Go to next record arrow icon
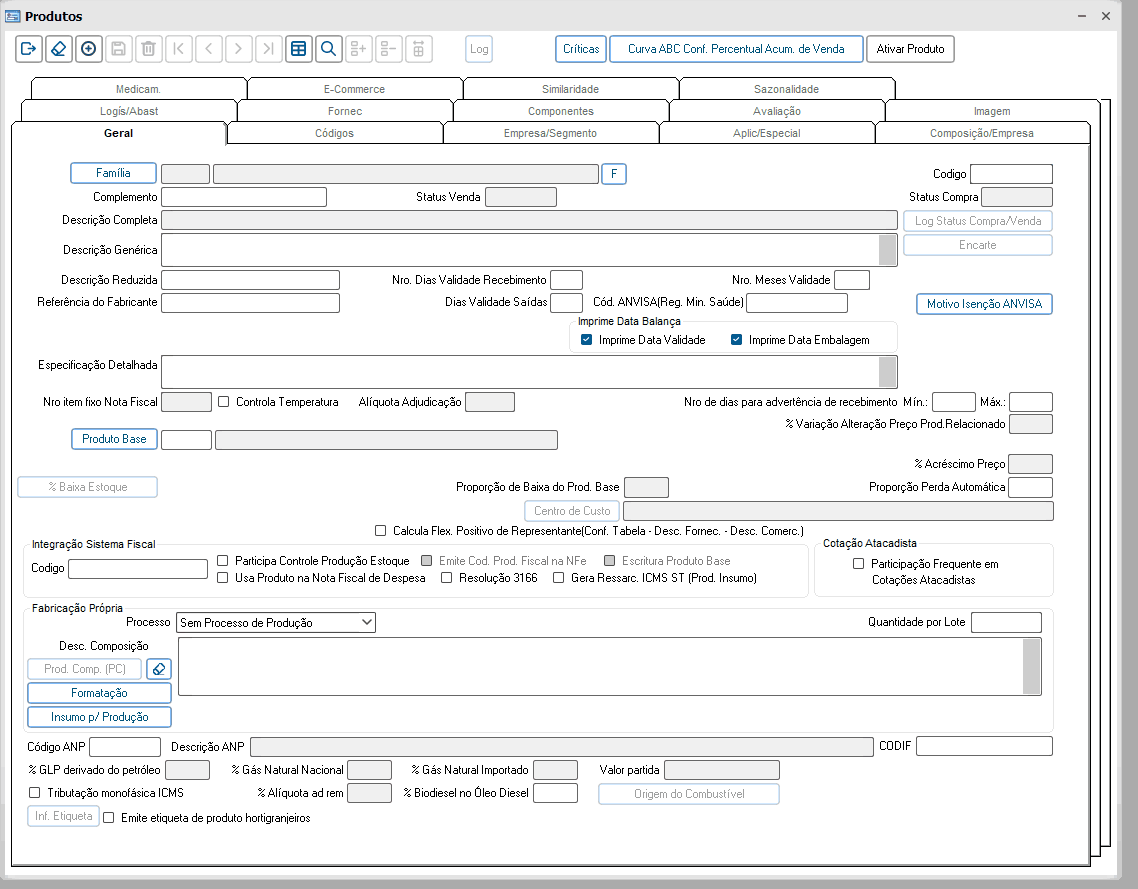The image size is (1138, 889). [x=238, y=49]
